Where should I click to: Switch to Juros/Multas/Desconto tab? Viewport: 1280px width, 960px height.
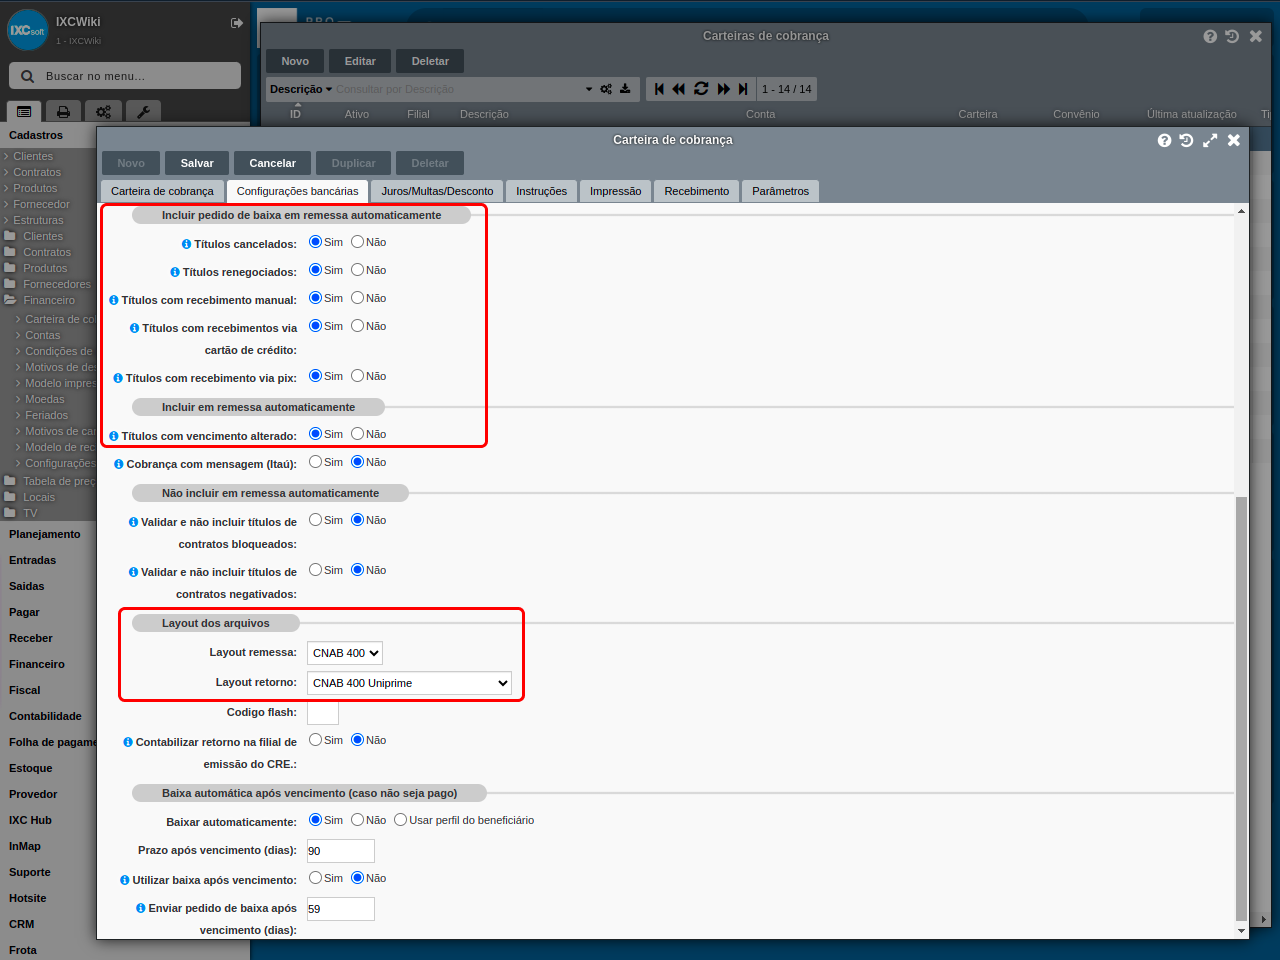(437, 191)
